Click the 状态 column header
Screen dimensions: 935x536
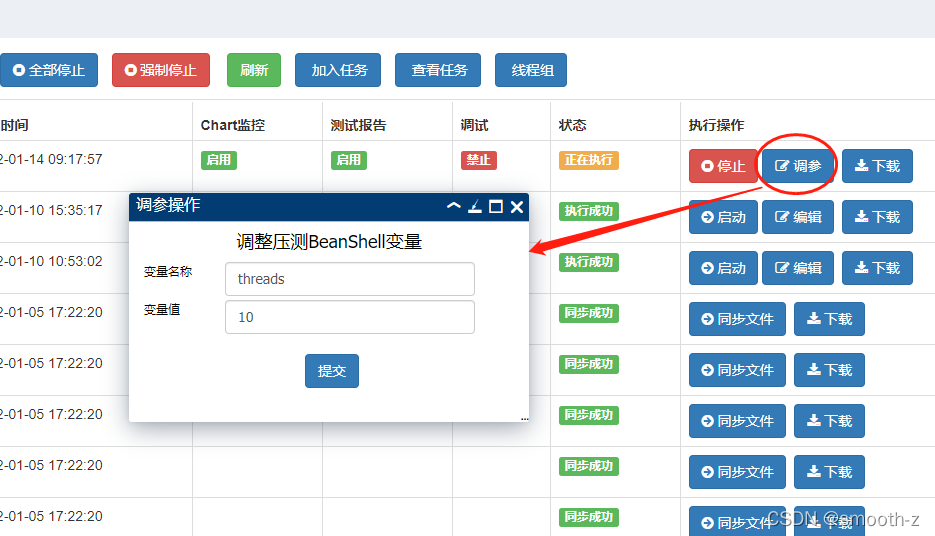(572, 125)
